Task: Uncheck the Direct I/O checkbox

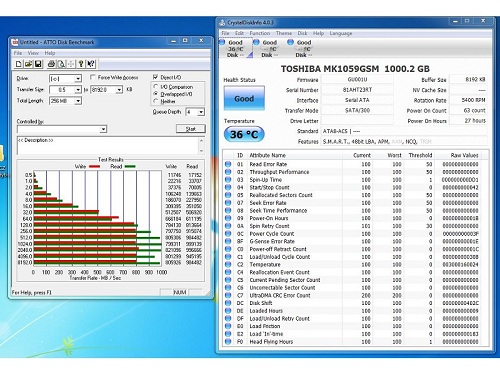Action: [x=155, y=77]
